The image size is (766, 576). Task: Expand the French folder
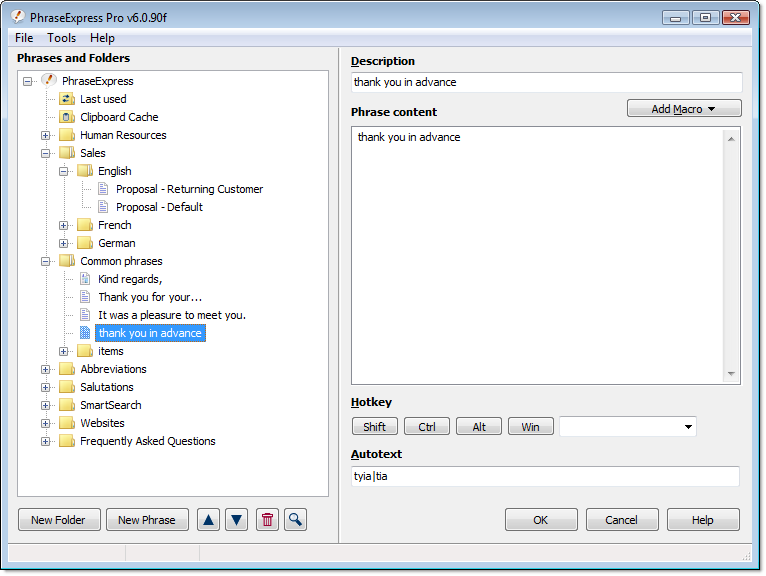click(x=64, y=225)
